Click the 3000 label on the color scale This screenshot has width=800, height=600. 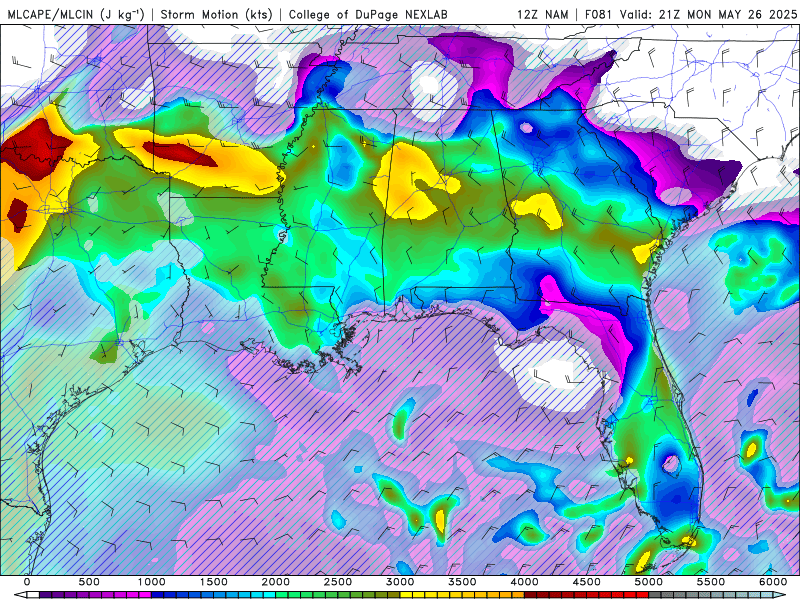pyautogui.click(x=401, y=582)
